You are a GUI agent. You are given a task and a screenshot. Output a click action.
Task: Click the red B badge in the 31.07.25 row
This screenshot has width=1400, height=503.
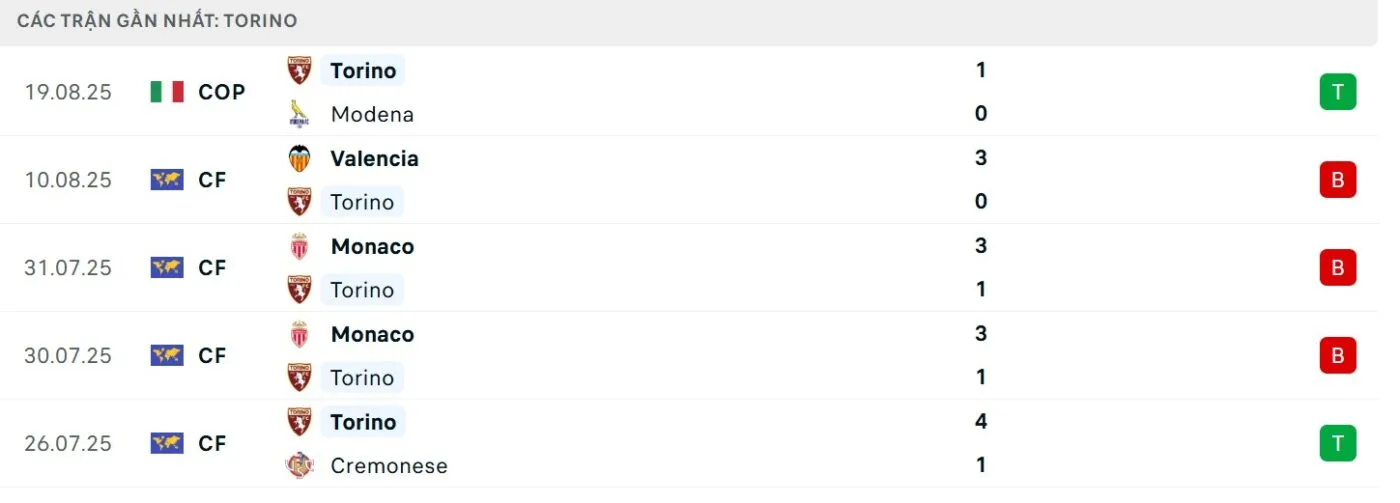(1337, 268)
